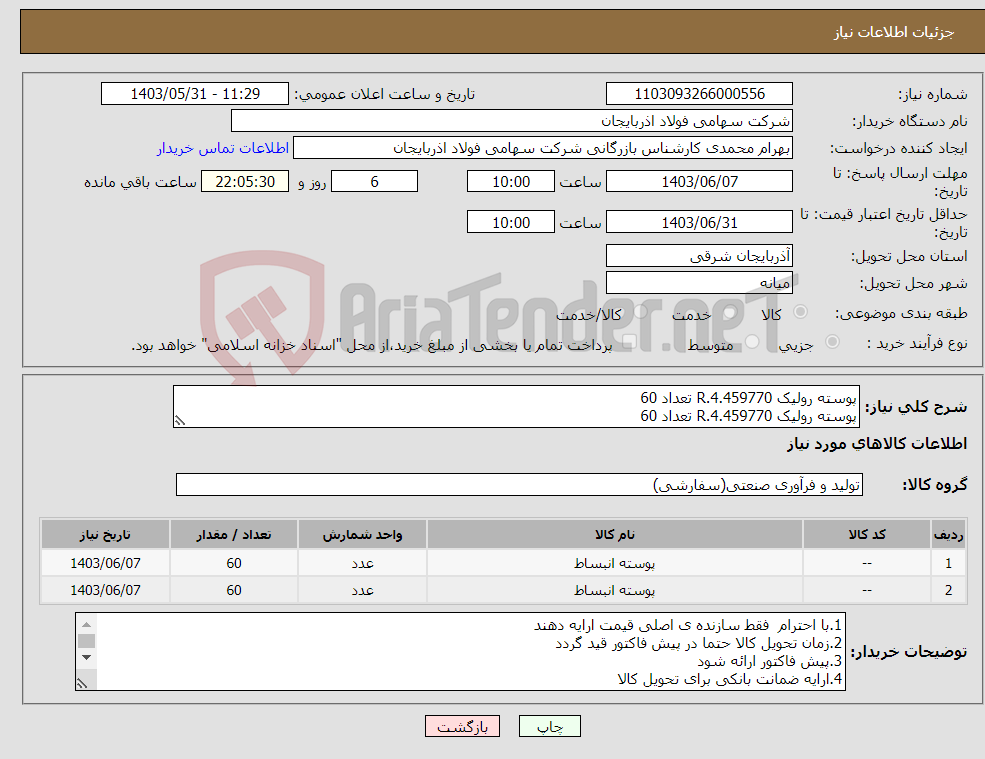The image size is (985, 759).
Task: Click quantity 60 in row 2
Action: [x=234, y=590]
